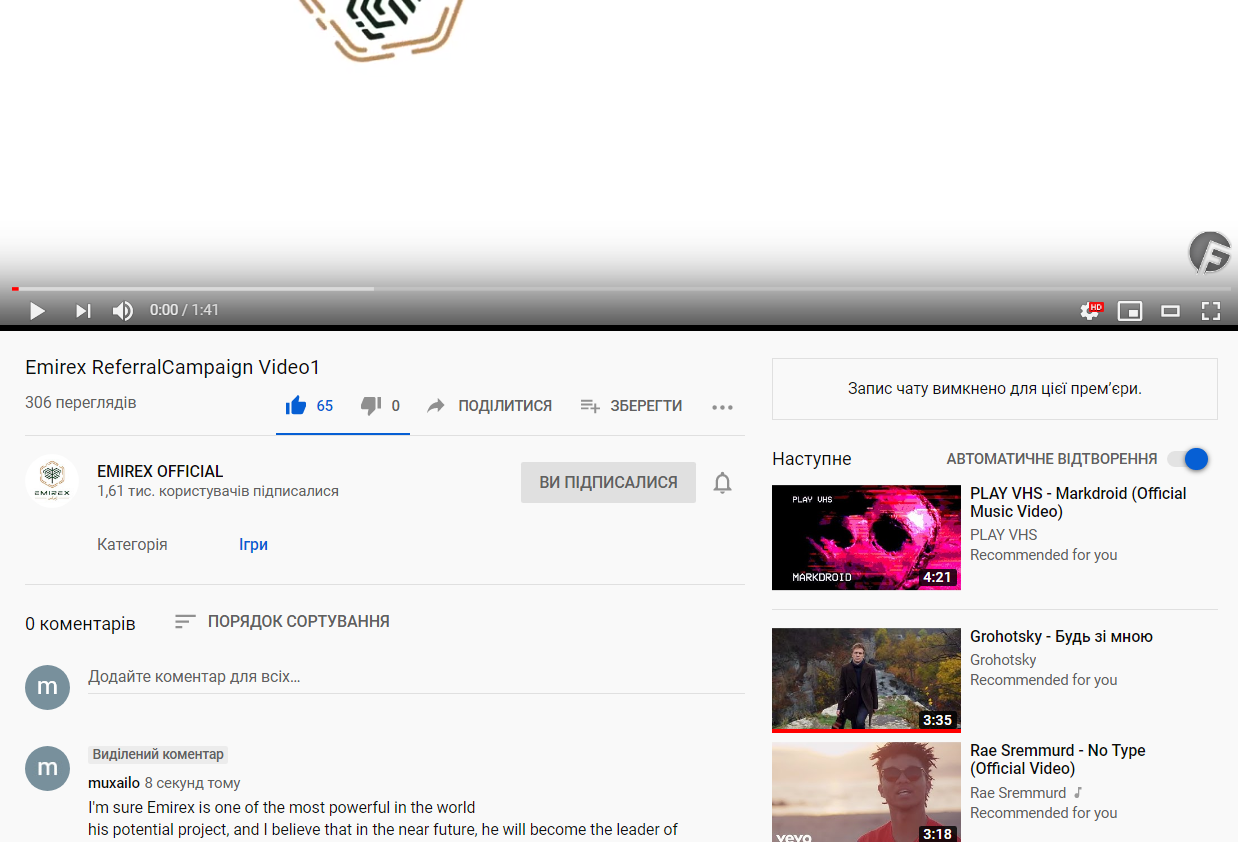The image size is (1238, 842).
Task: Open the muxailo commenter name
Action: pos(114,783)
